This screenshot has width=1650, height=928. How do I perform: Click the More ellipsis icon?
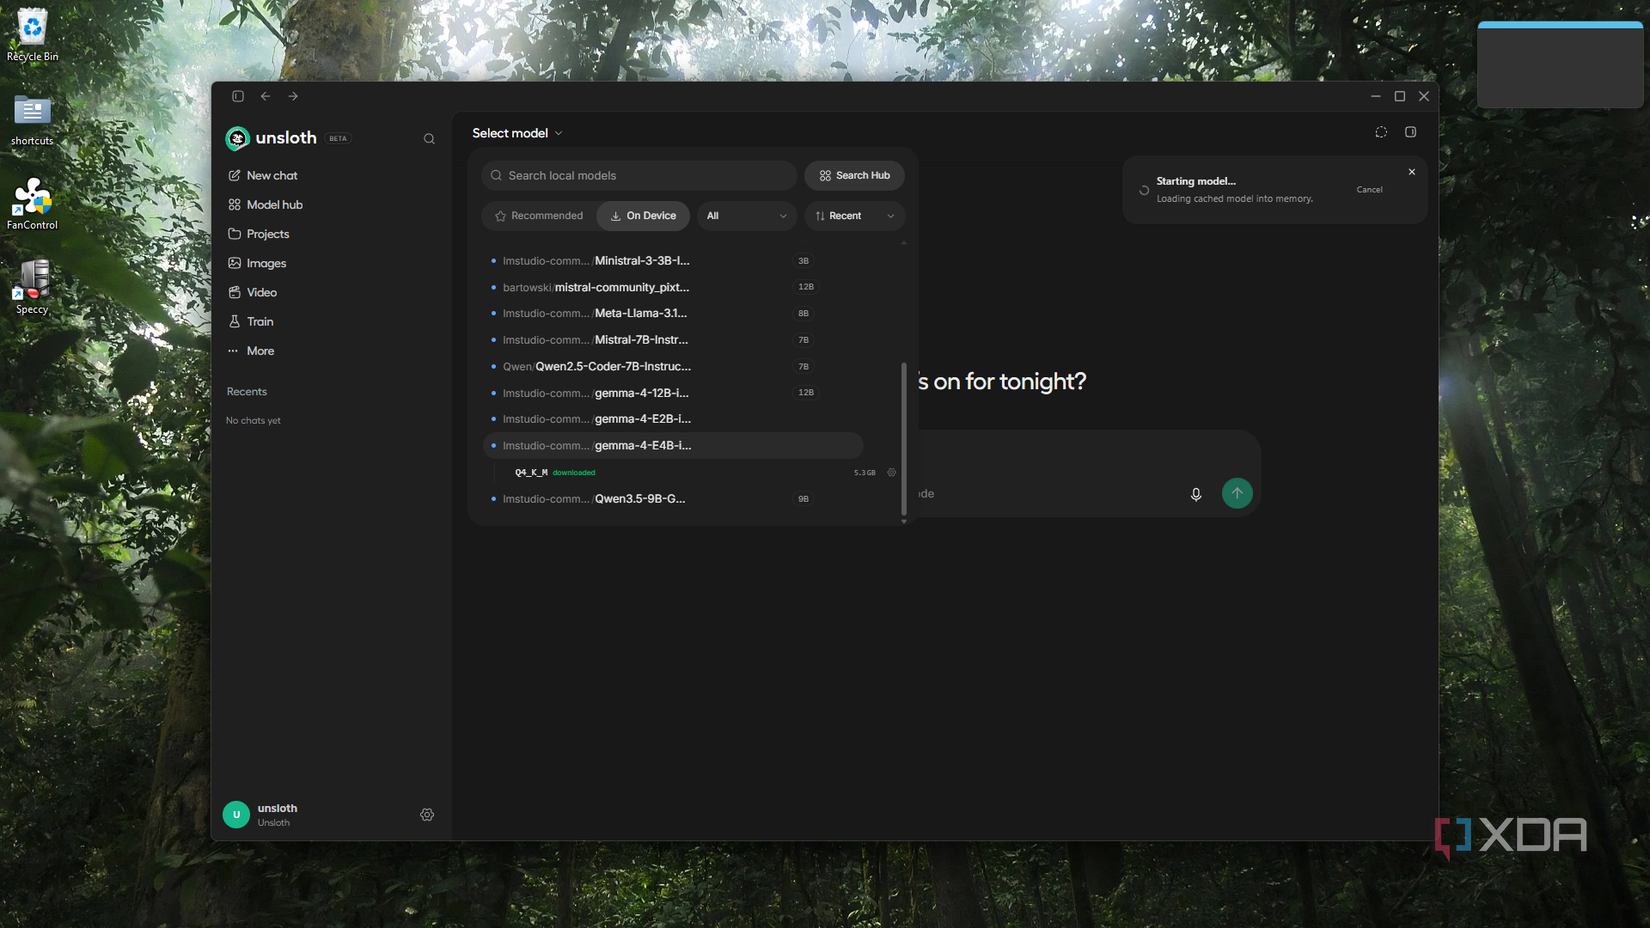click(233, 351)
